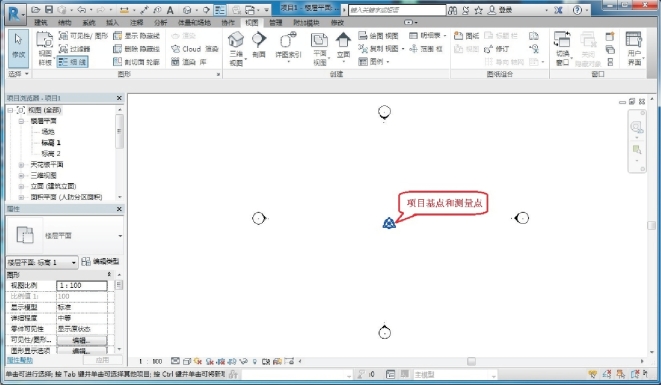Switch to the 管理 ribbon tab
This screenshot has height=385, width=661.
pyautogui.click(x=275, y=22)
